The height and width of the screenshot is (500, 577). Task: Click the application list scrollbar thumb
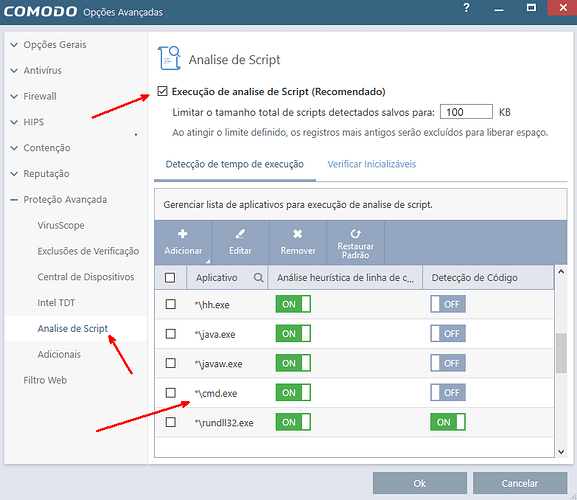(561, 353)
